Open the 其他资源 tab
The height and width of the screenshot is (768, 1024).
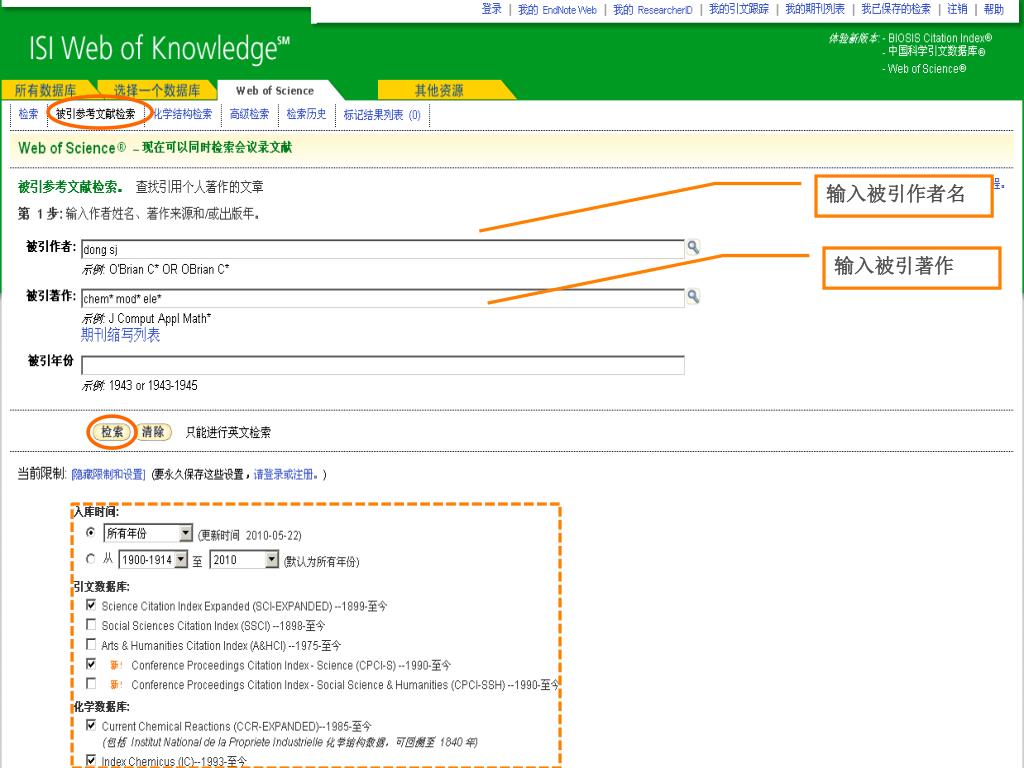439,90
